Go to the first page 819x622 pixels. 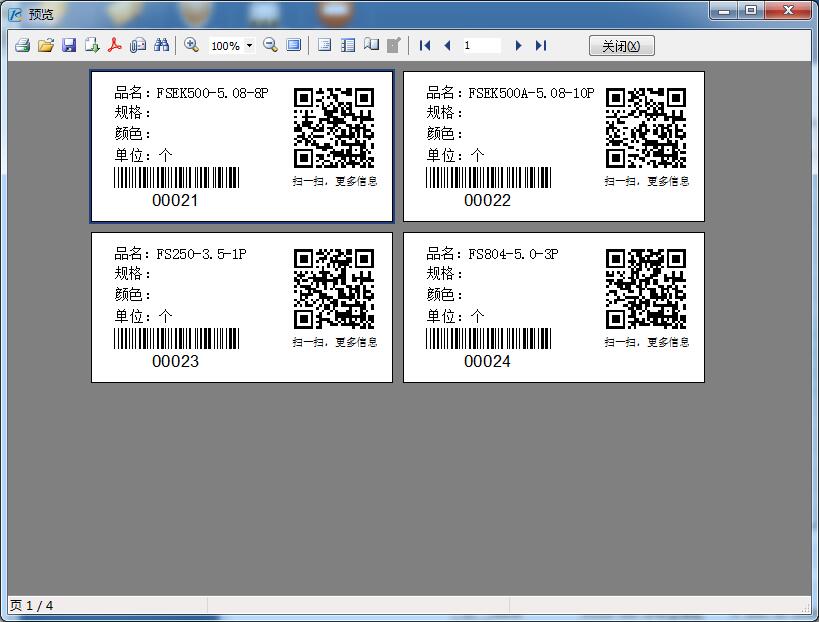[x=425, y=45]
